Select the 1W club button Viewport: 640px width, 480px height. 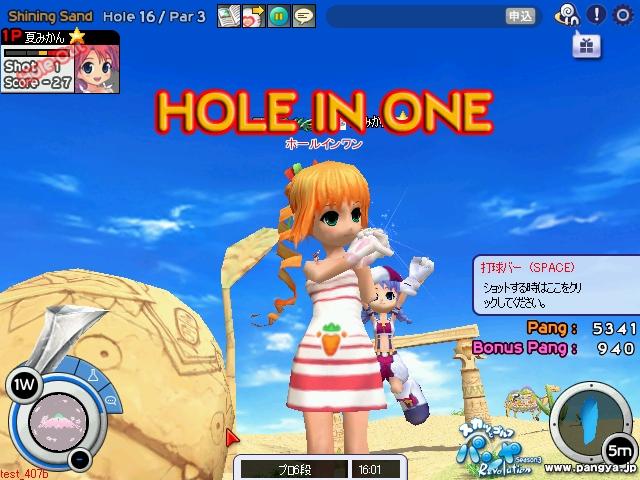click(x=24, y=385)
